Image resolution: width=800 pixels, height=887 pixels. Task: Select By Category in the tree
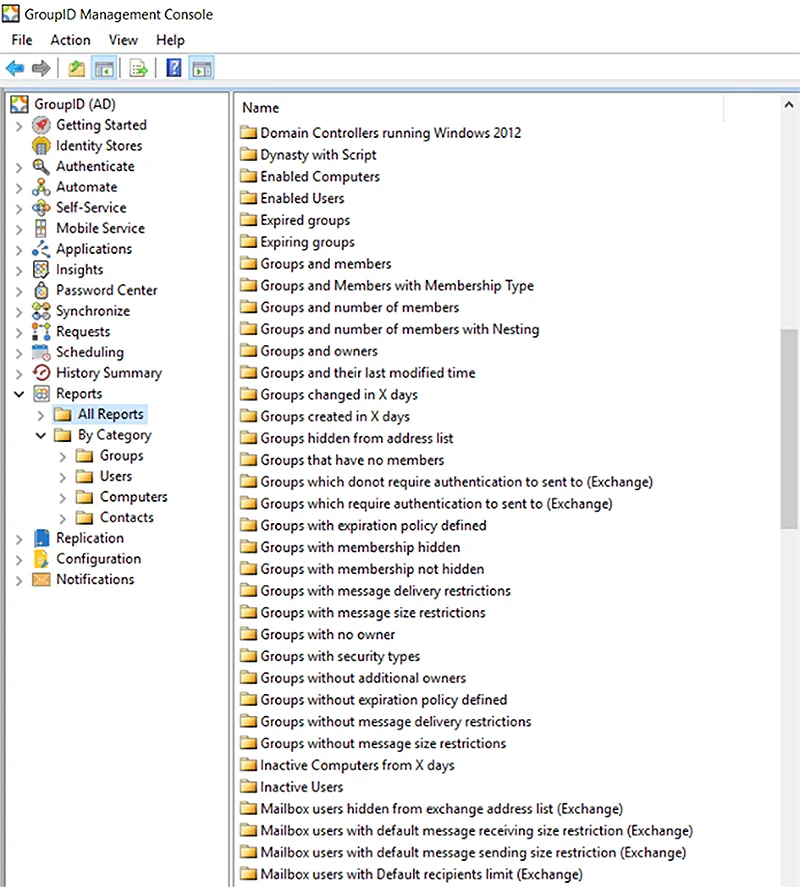tap(115, 435)
